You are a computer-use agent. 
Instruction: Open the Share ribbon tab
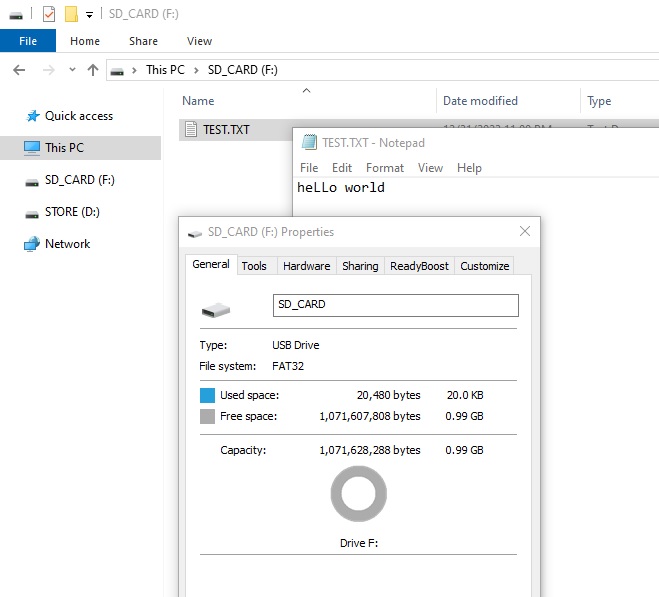coord(143,41)
